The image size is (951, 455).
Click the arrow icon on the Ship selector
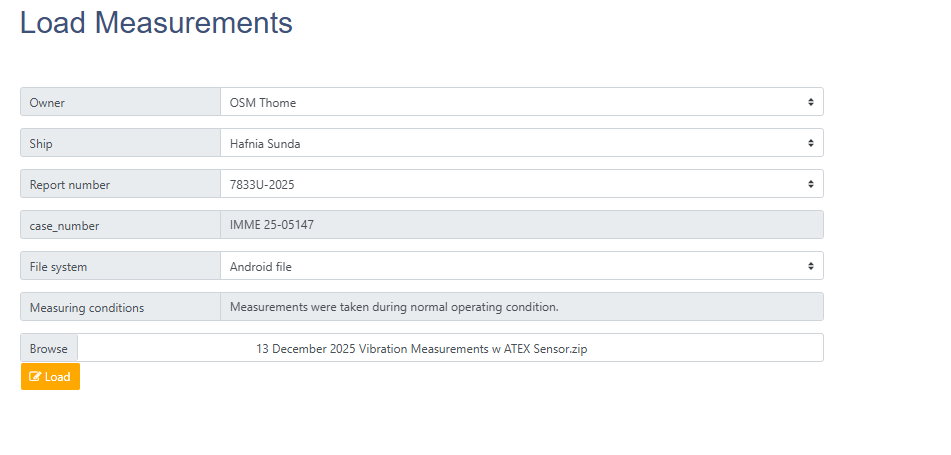810,143
